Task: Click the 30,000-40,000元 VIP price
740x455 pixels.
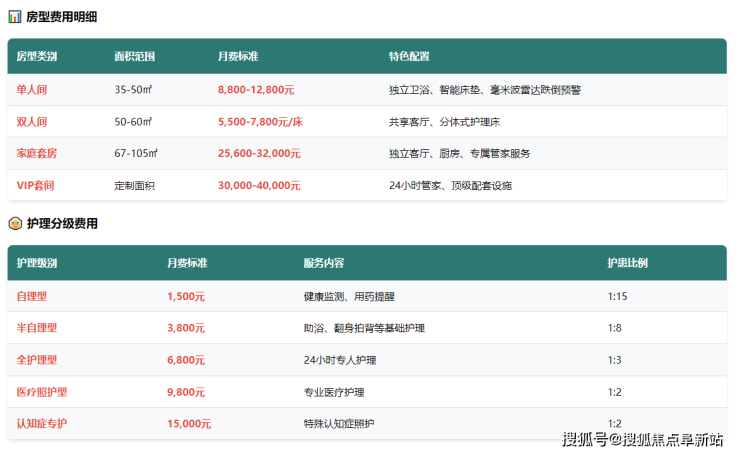Action: tap(259, 186)
